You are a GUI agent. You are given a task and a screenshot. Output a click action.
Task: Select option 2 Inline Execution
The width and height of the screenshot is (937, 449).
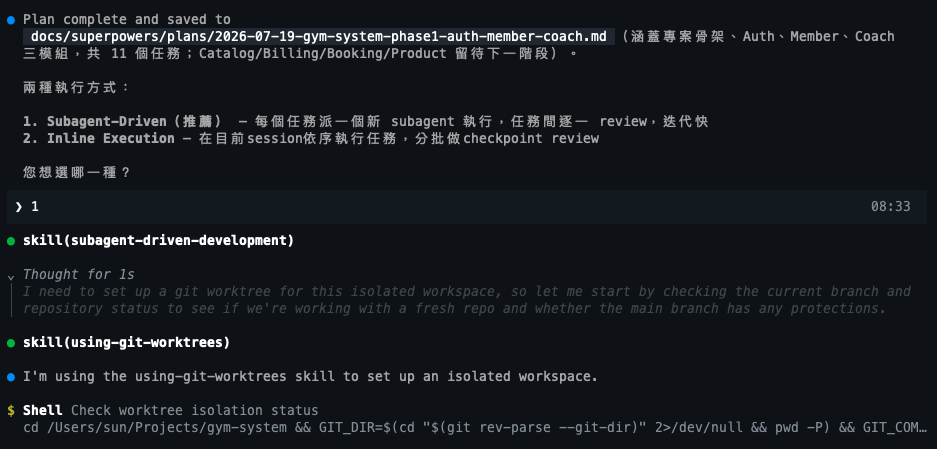99,138
